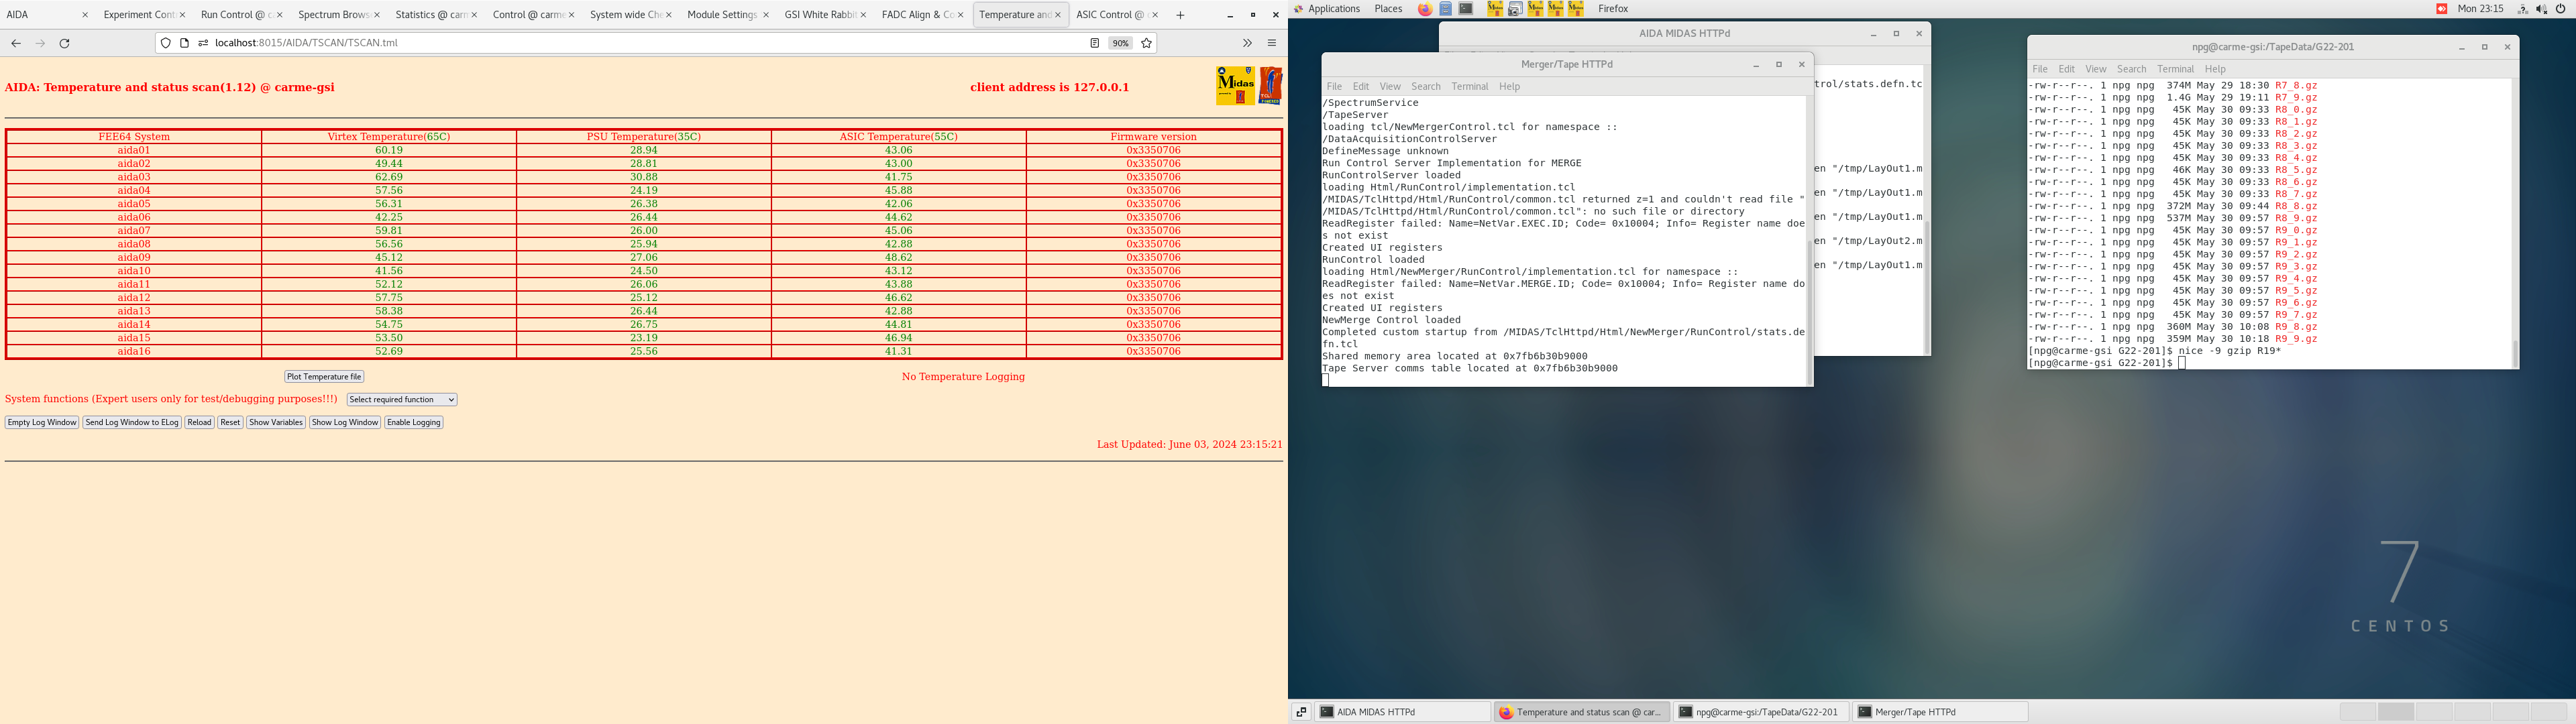Image resolution: width=2576 pixels, height=724 pixels.
Task: Click the tracking protection shield icon
Action: tap(166, 43)
